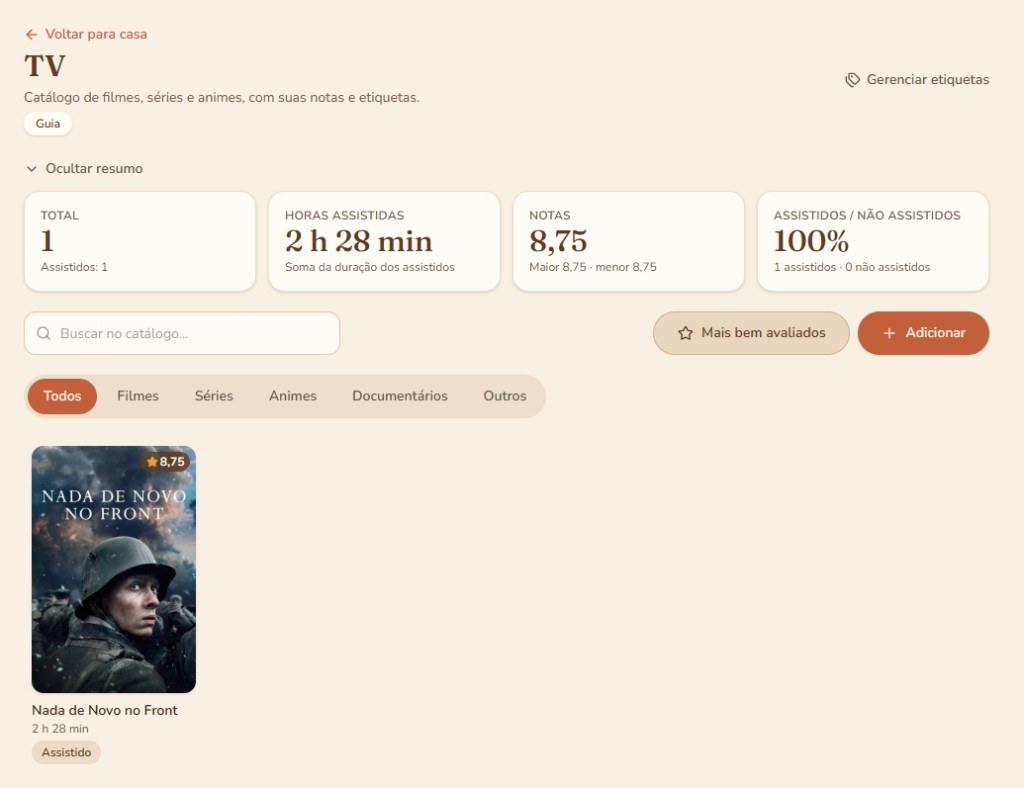Click the ASSISTIDOS / NÃO ASSISTIDOS card

(x=873, y=242)
